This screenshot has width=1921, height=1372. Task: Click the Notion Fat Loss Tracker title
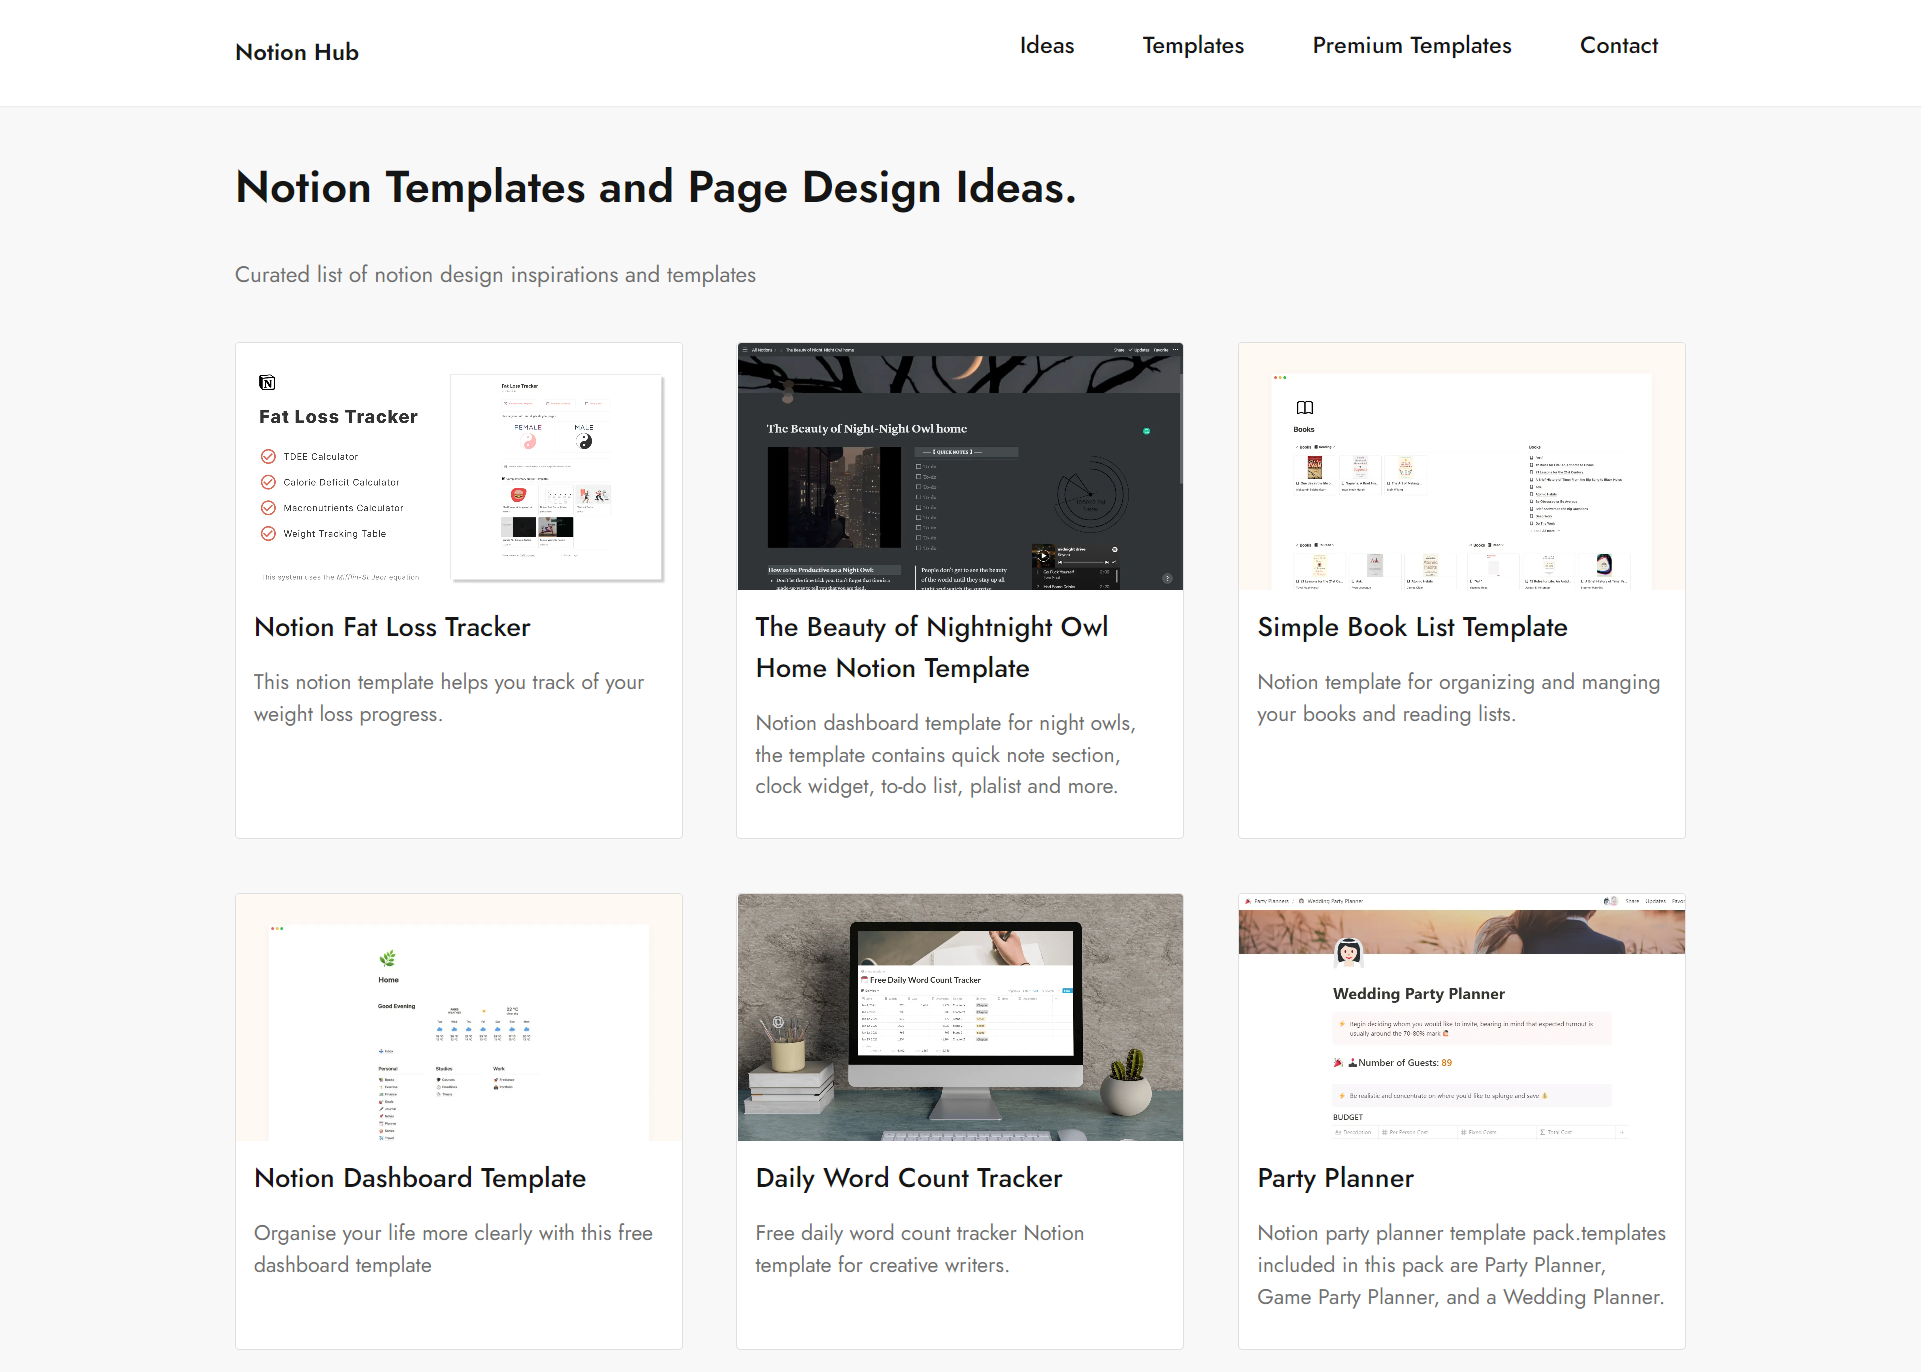click(392, 627)
